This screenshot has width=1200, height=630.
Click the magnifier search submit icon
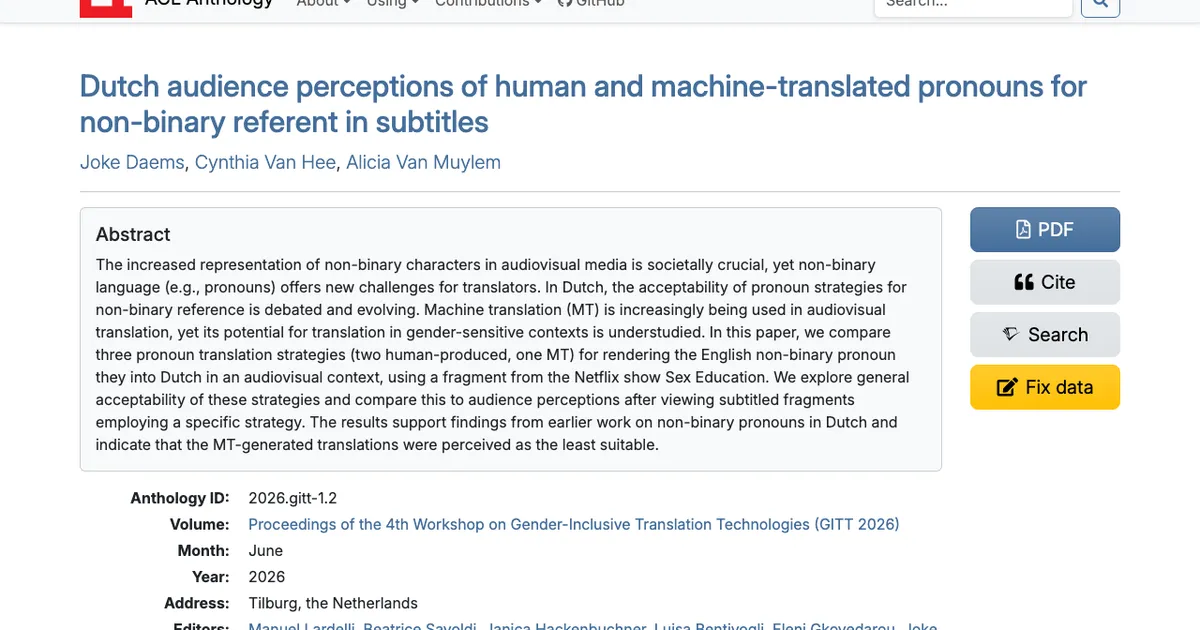tap(1100, 4)
